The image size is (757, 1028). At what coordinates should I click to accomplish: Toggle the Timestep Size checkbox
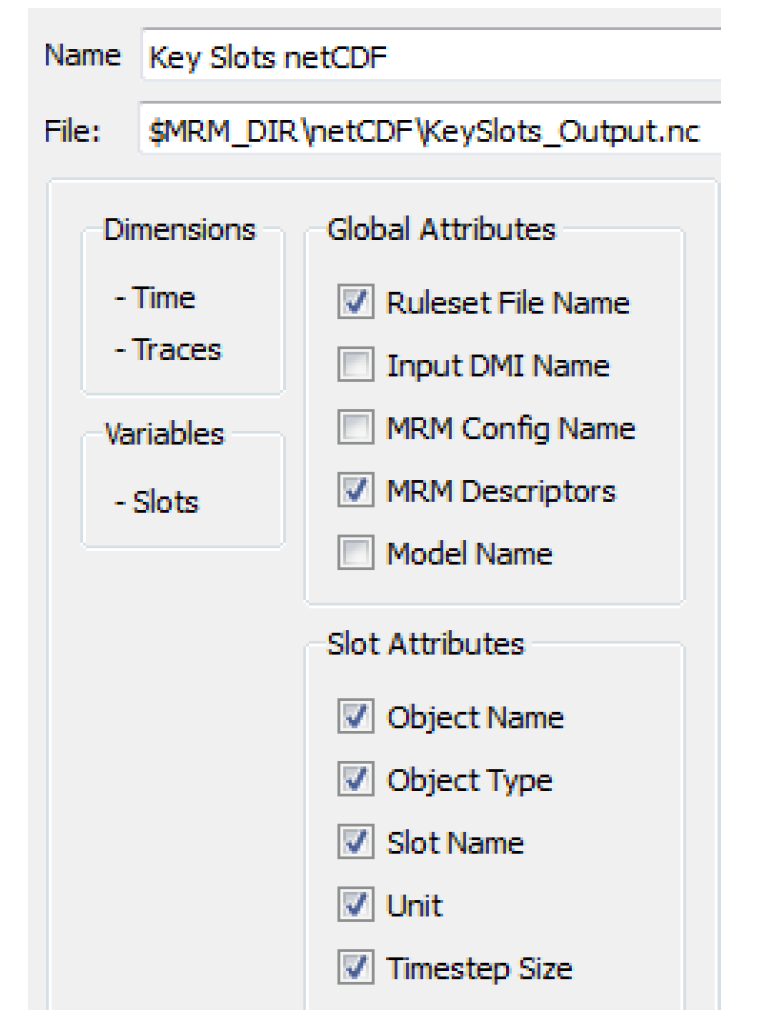[355, 969]
